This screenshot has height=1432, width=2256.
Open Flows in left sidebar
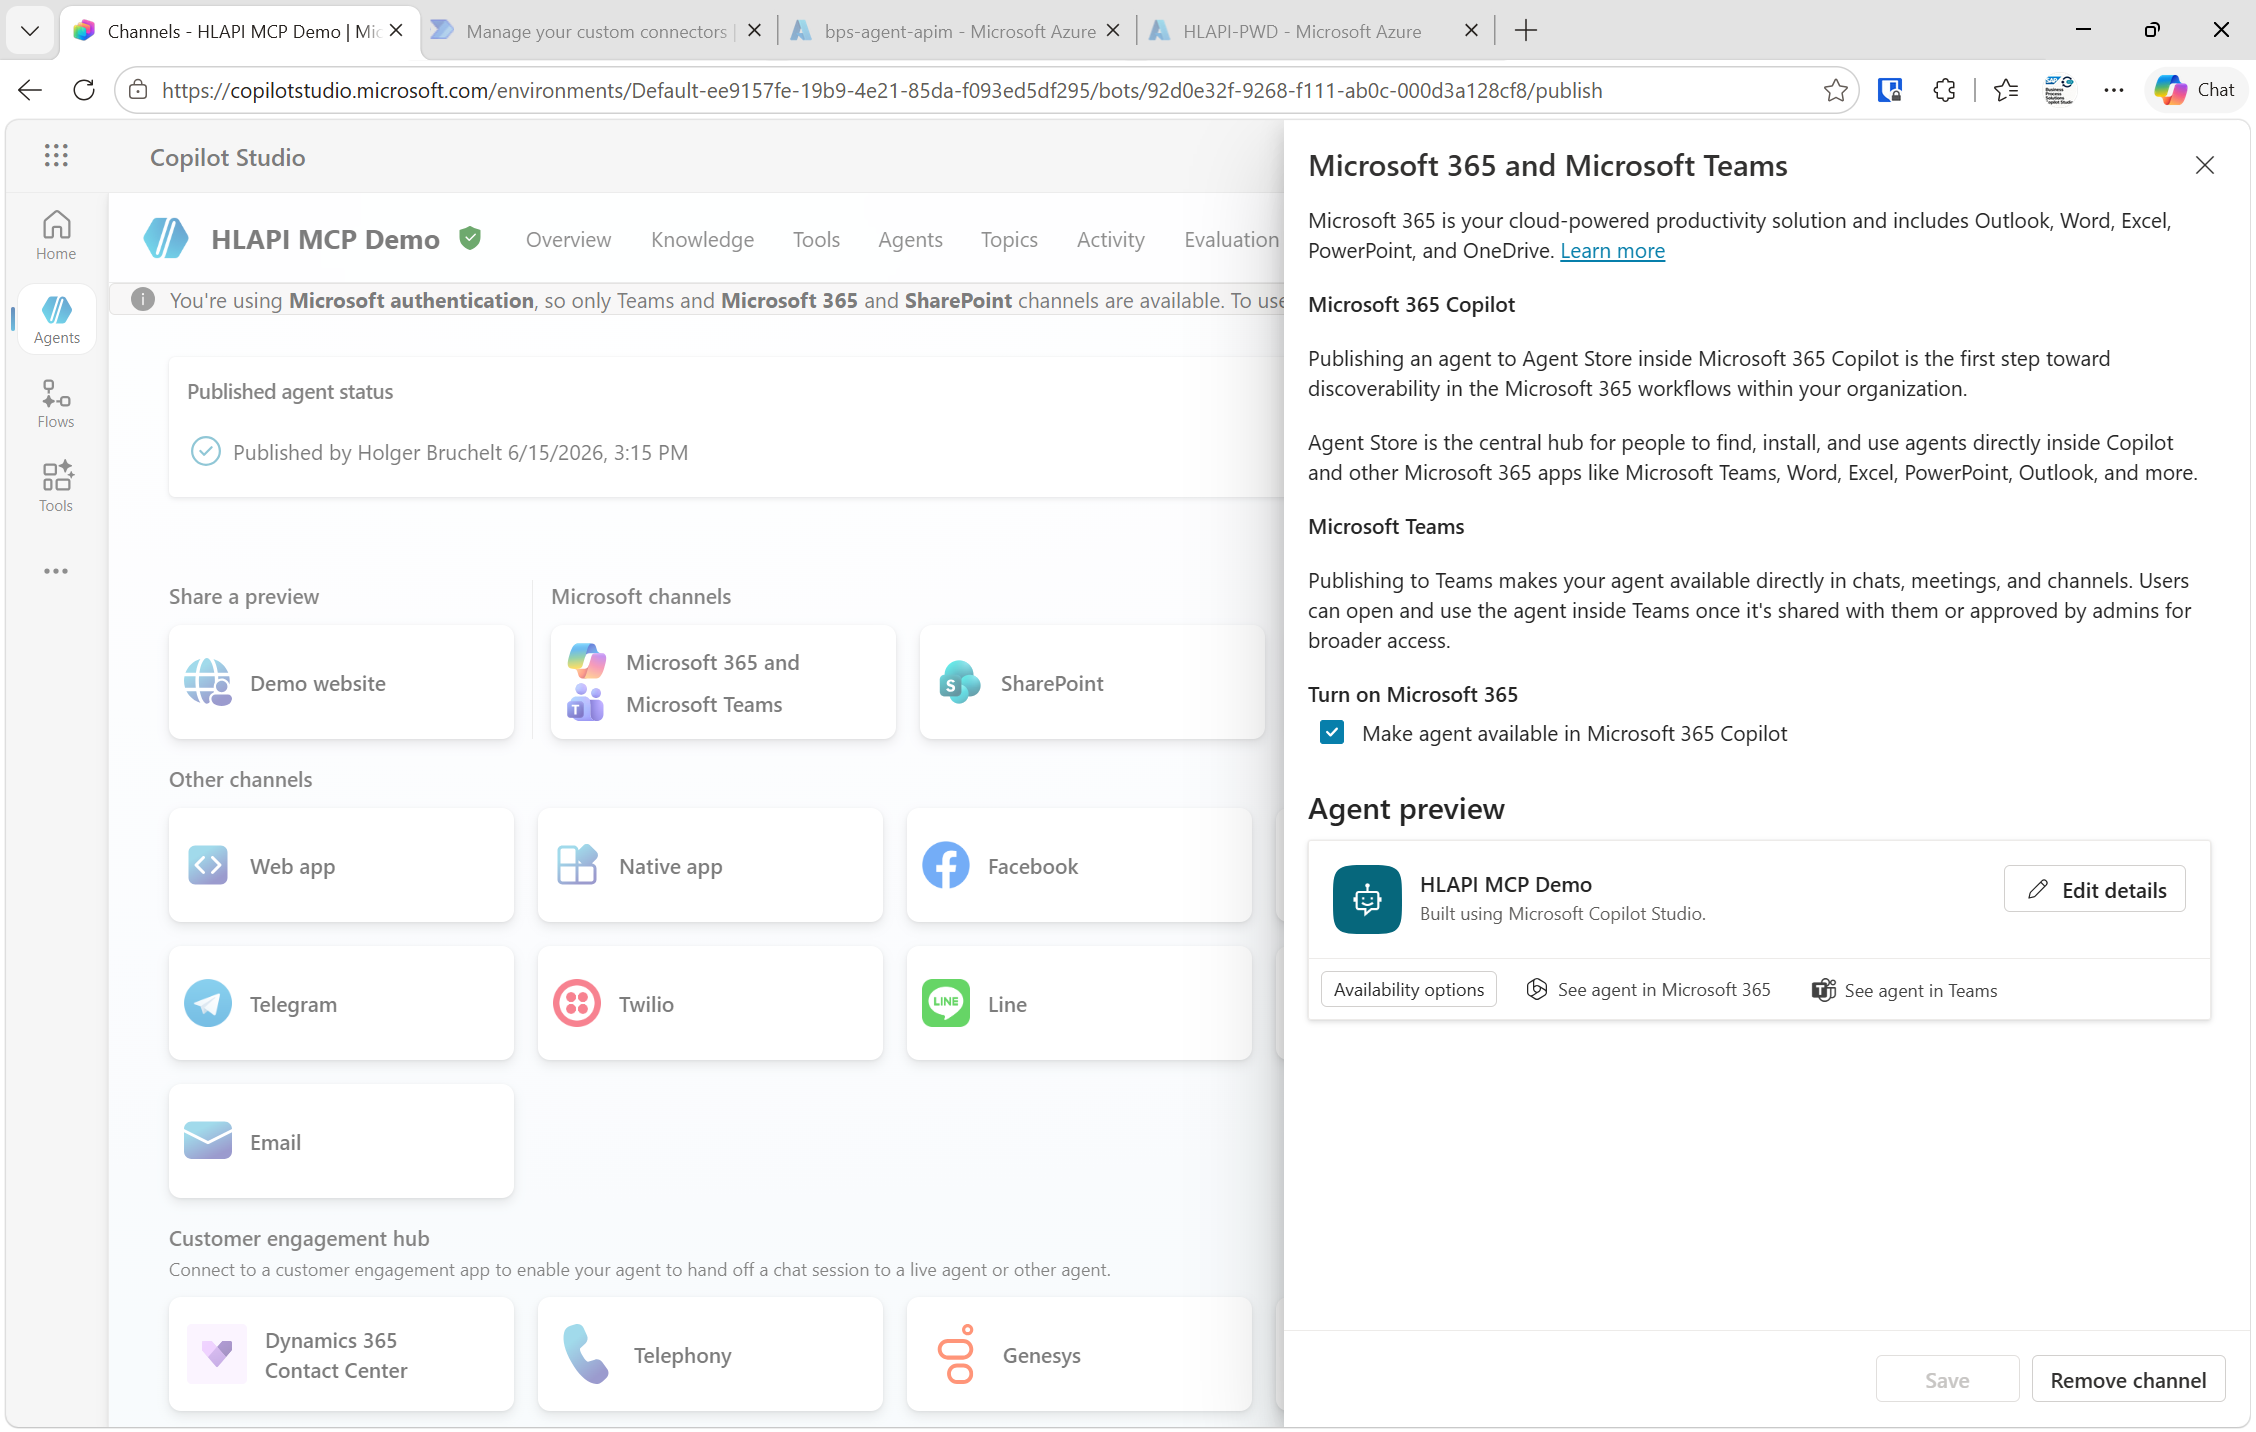(x=56, y=404)
